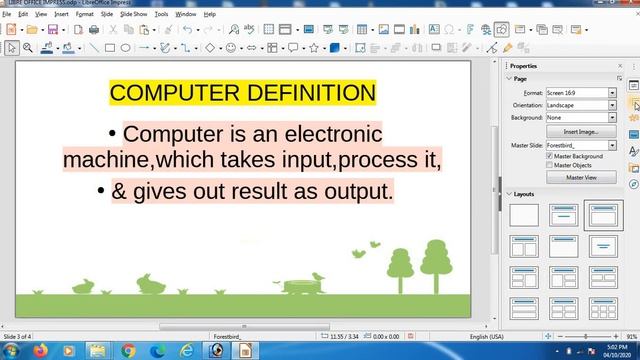Open the sidebar Navigator compass icon

[633, 184]
